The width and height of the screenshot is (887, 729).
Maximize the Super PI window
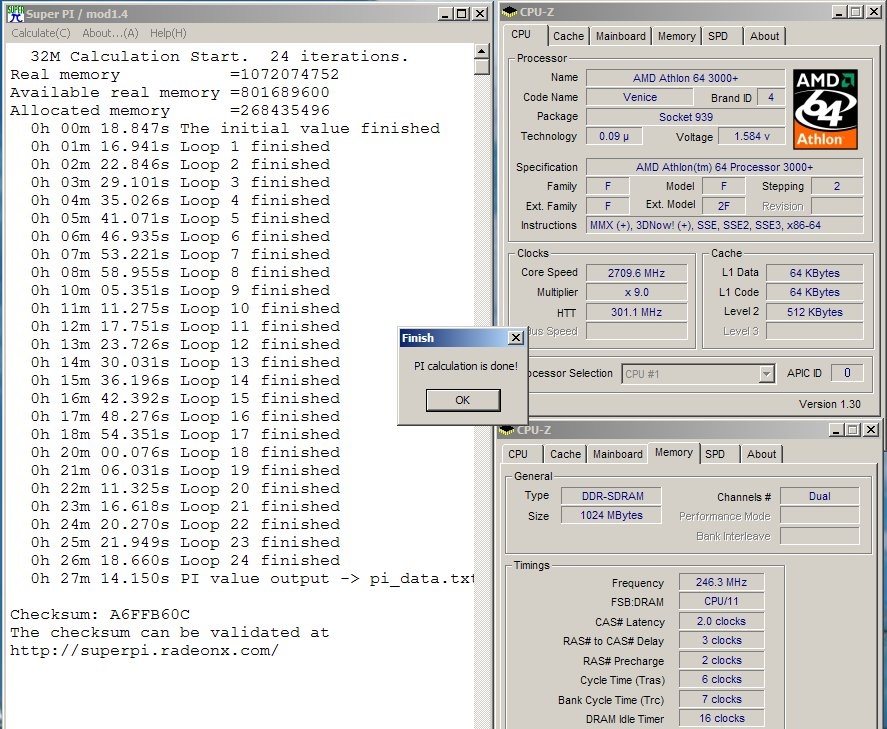coord(462,14)
